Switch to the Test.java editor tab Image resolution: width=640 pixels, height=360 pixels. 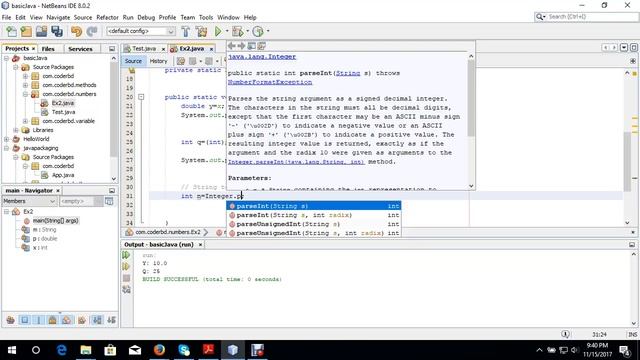pyautogui.click(x=144, y=49)
